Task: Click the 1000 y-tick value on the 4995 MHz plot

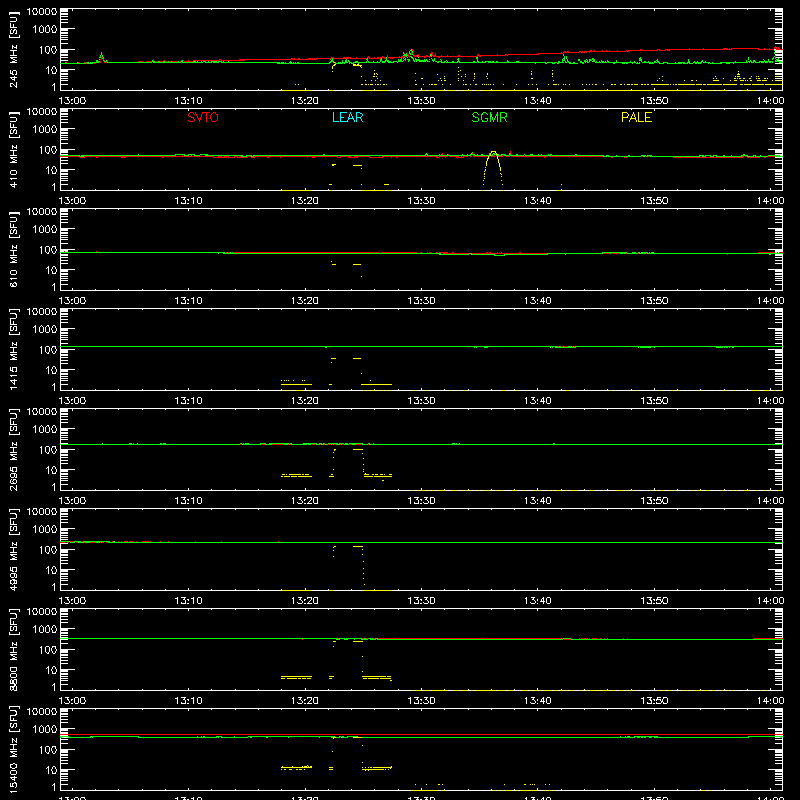Action: pyautogui.click(x=45, y=530)
